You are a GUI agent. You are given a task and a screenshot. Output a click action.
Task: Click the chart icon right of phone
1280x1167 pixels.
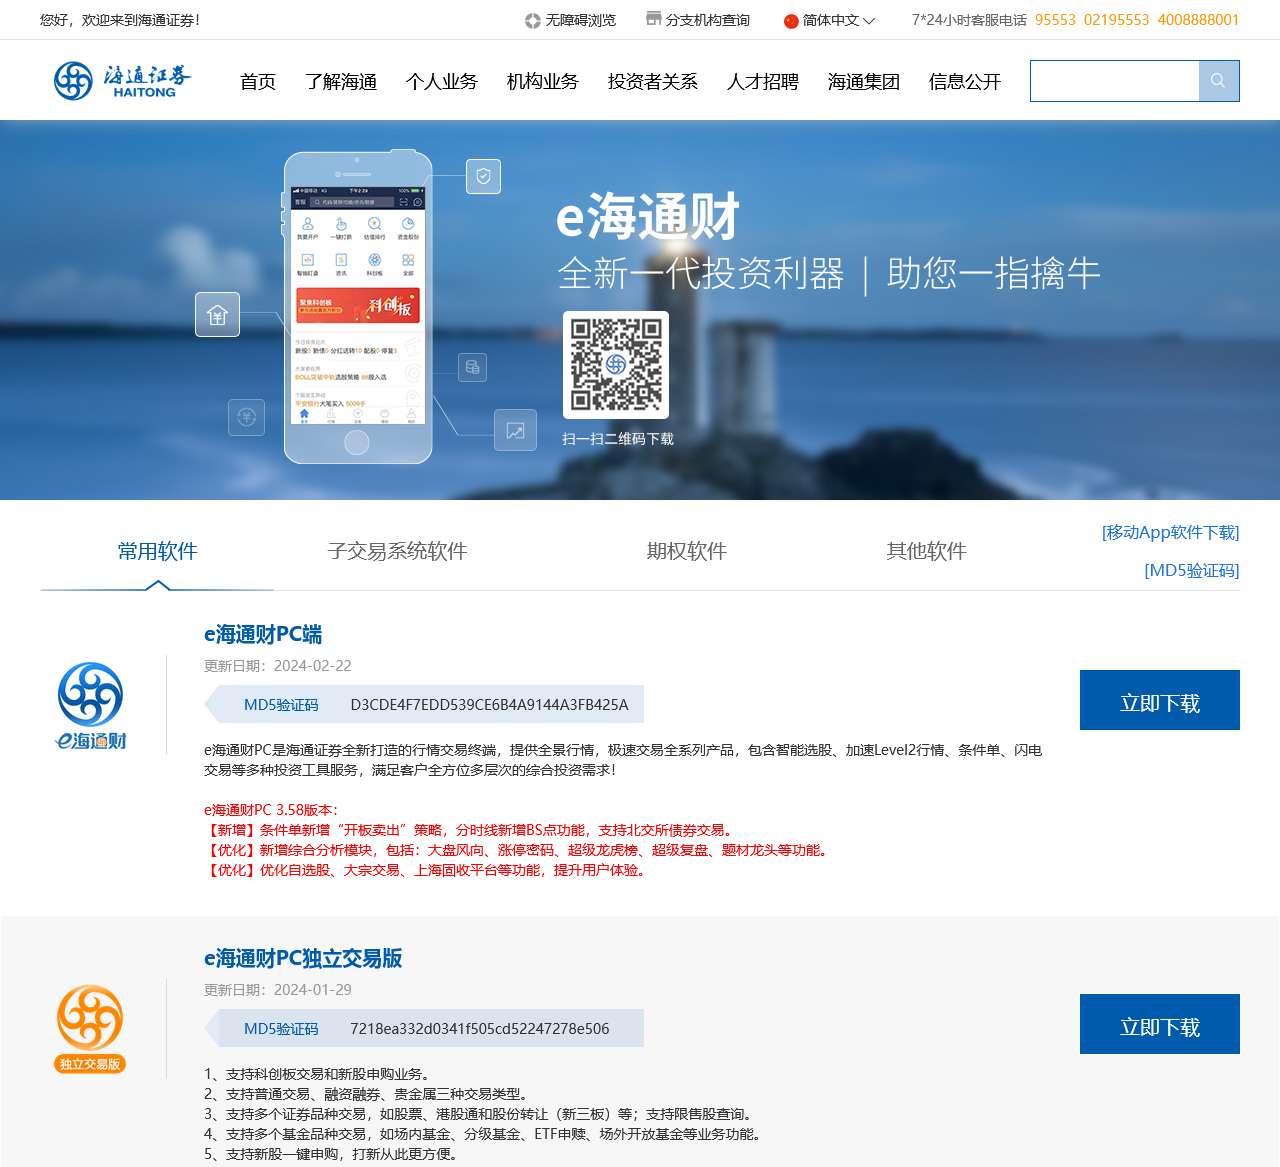(515, 431)
